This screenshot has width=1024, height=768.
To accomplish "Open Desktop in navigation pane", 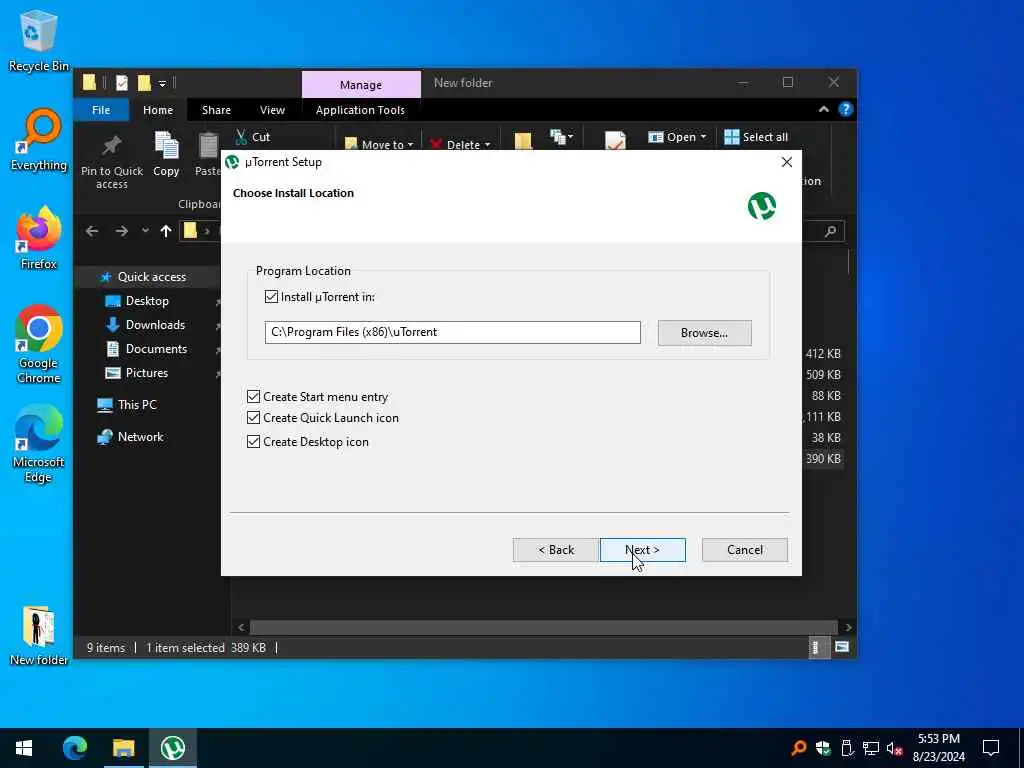I will pos(147,301).
